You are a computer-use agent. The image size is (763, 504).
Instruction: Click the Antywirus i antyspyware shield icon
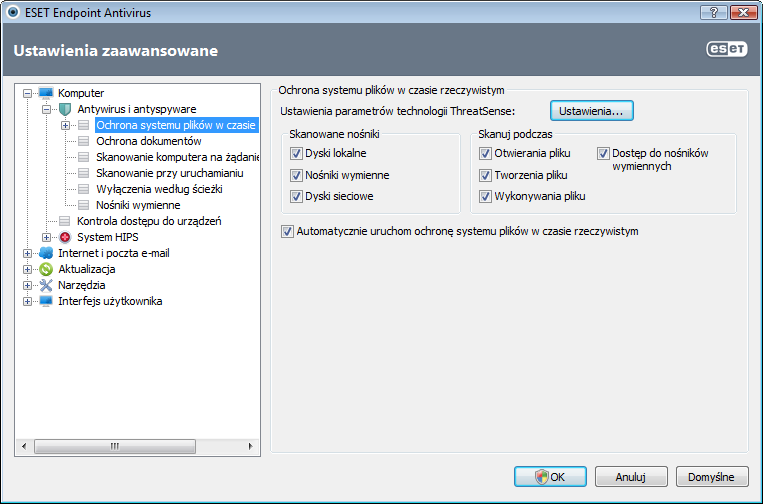[65, 109]
